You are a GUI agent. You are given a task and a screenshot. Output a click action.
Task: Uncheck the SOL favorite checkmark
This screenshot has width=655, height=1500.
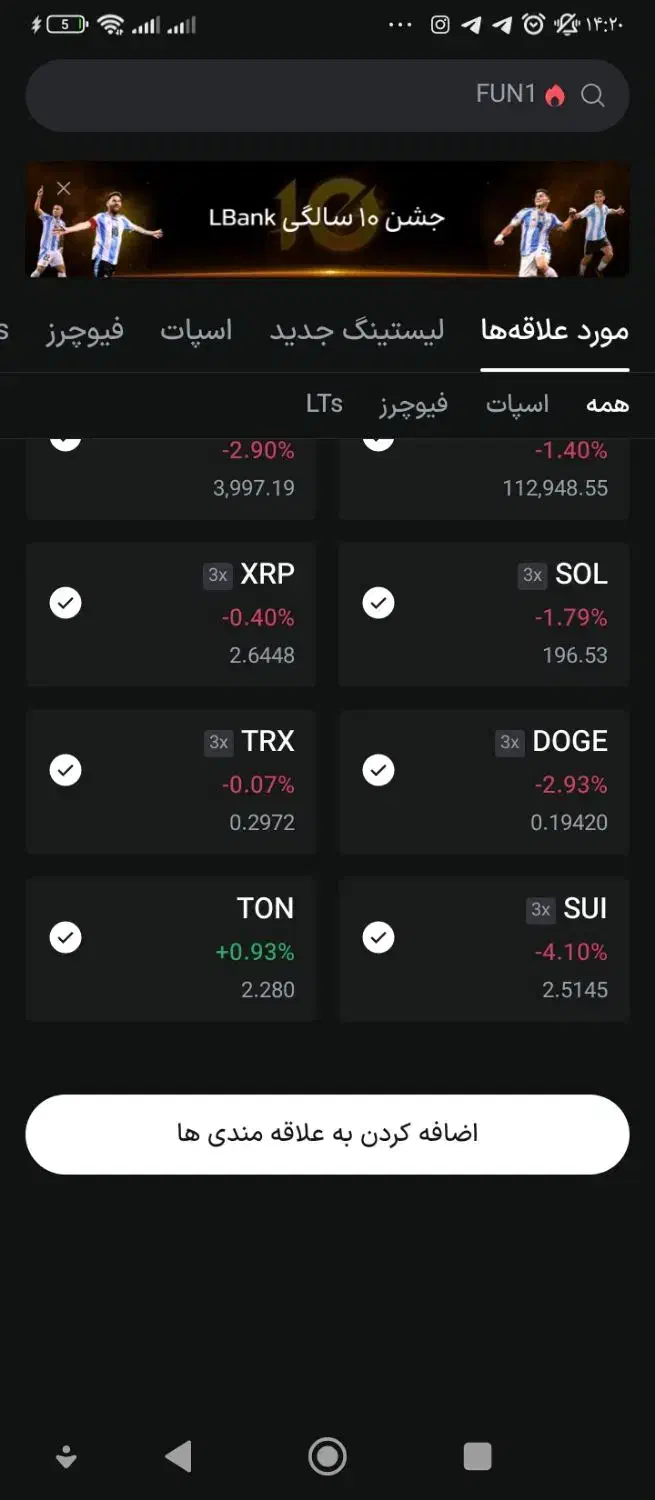378,603
